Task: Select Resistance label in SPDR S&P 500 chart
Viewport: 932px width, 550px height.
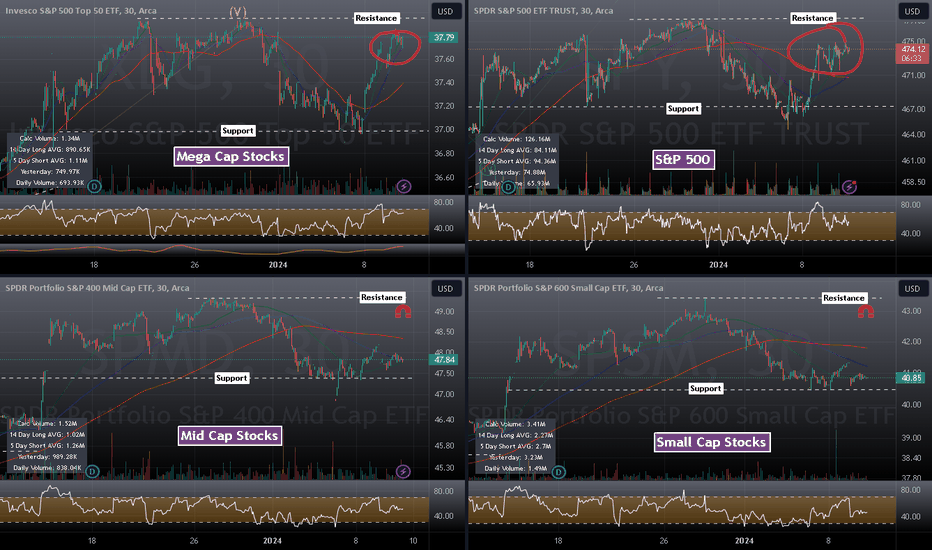Action: [813, 18]
